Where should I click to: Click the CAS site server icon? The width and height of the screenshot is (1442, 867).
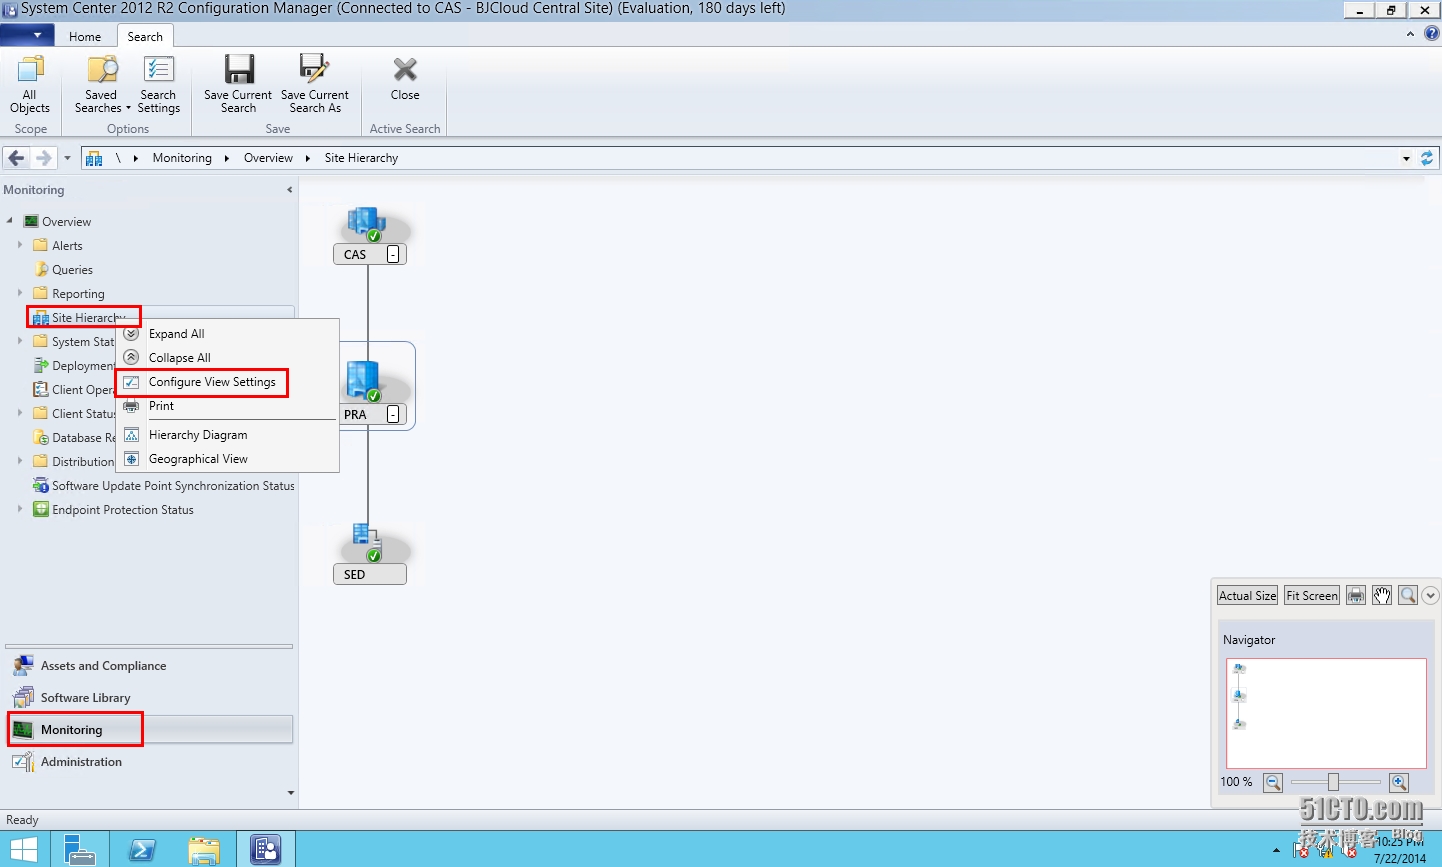[366, 224]
